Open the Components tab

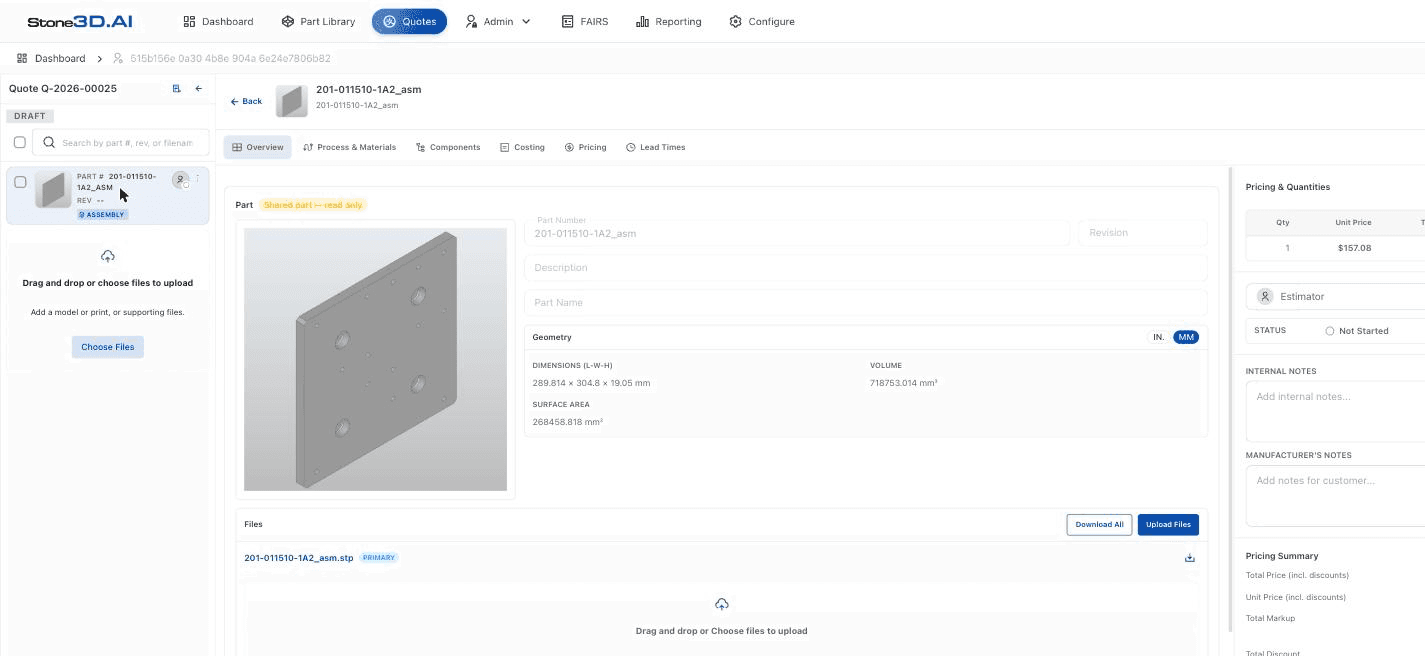pos(448,147)
